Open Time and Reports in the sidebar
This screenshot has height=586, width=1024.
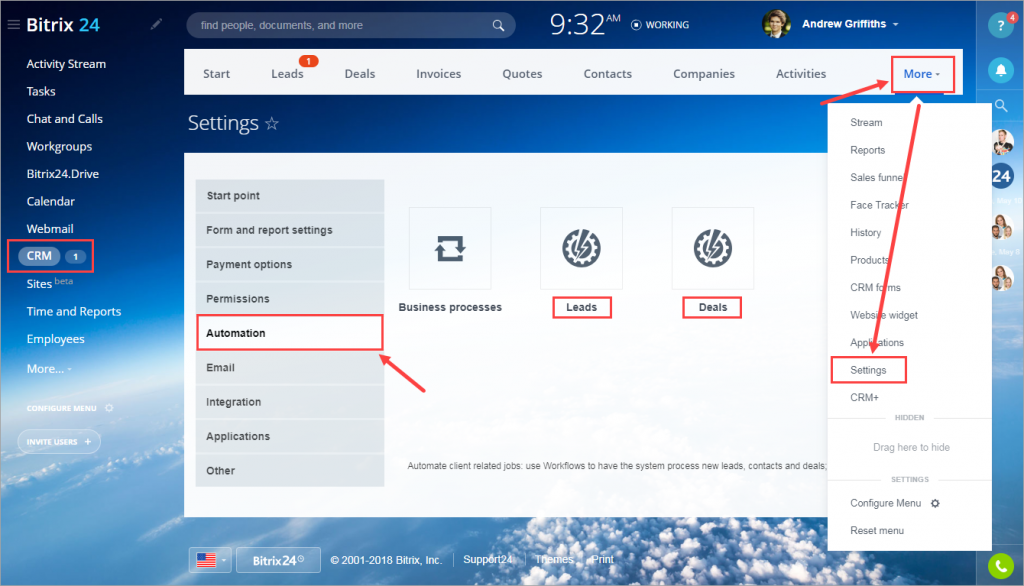point(74,312)
